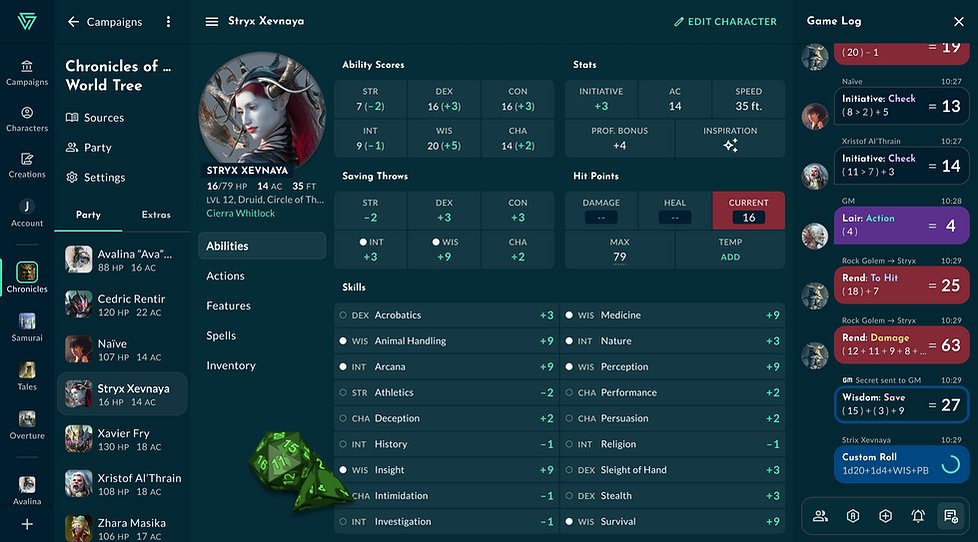Toggle Medicine skill proficiency
This screenshot has width=978, height=542.
(x=569, y=315)
